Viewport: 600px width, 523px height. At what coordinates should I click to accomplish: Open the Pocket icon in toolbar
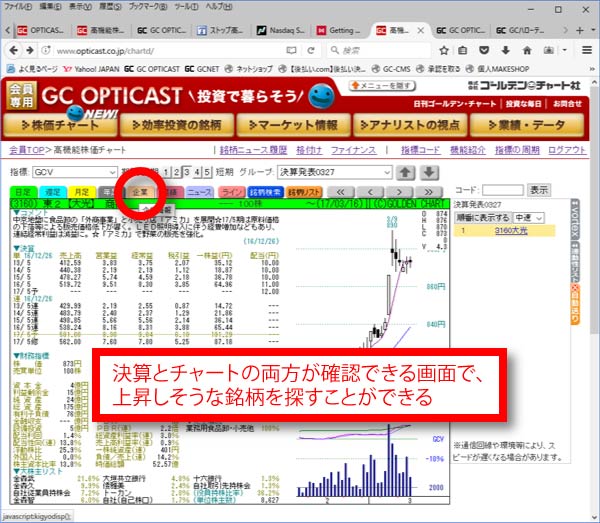click(x=484, y=50)
